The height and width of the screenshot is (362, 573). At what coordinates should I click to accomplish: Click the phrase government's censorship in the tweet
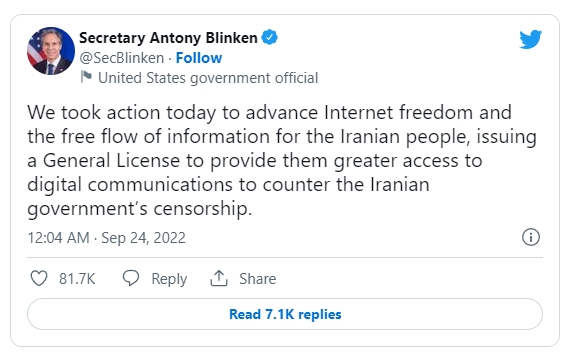tap(140, 209)
